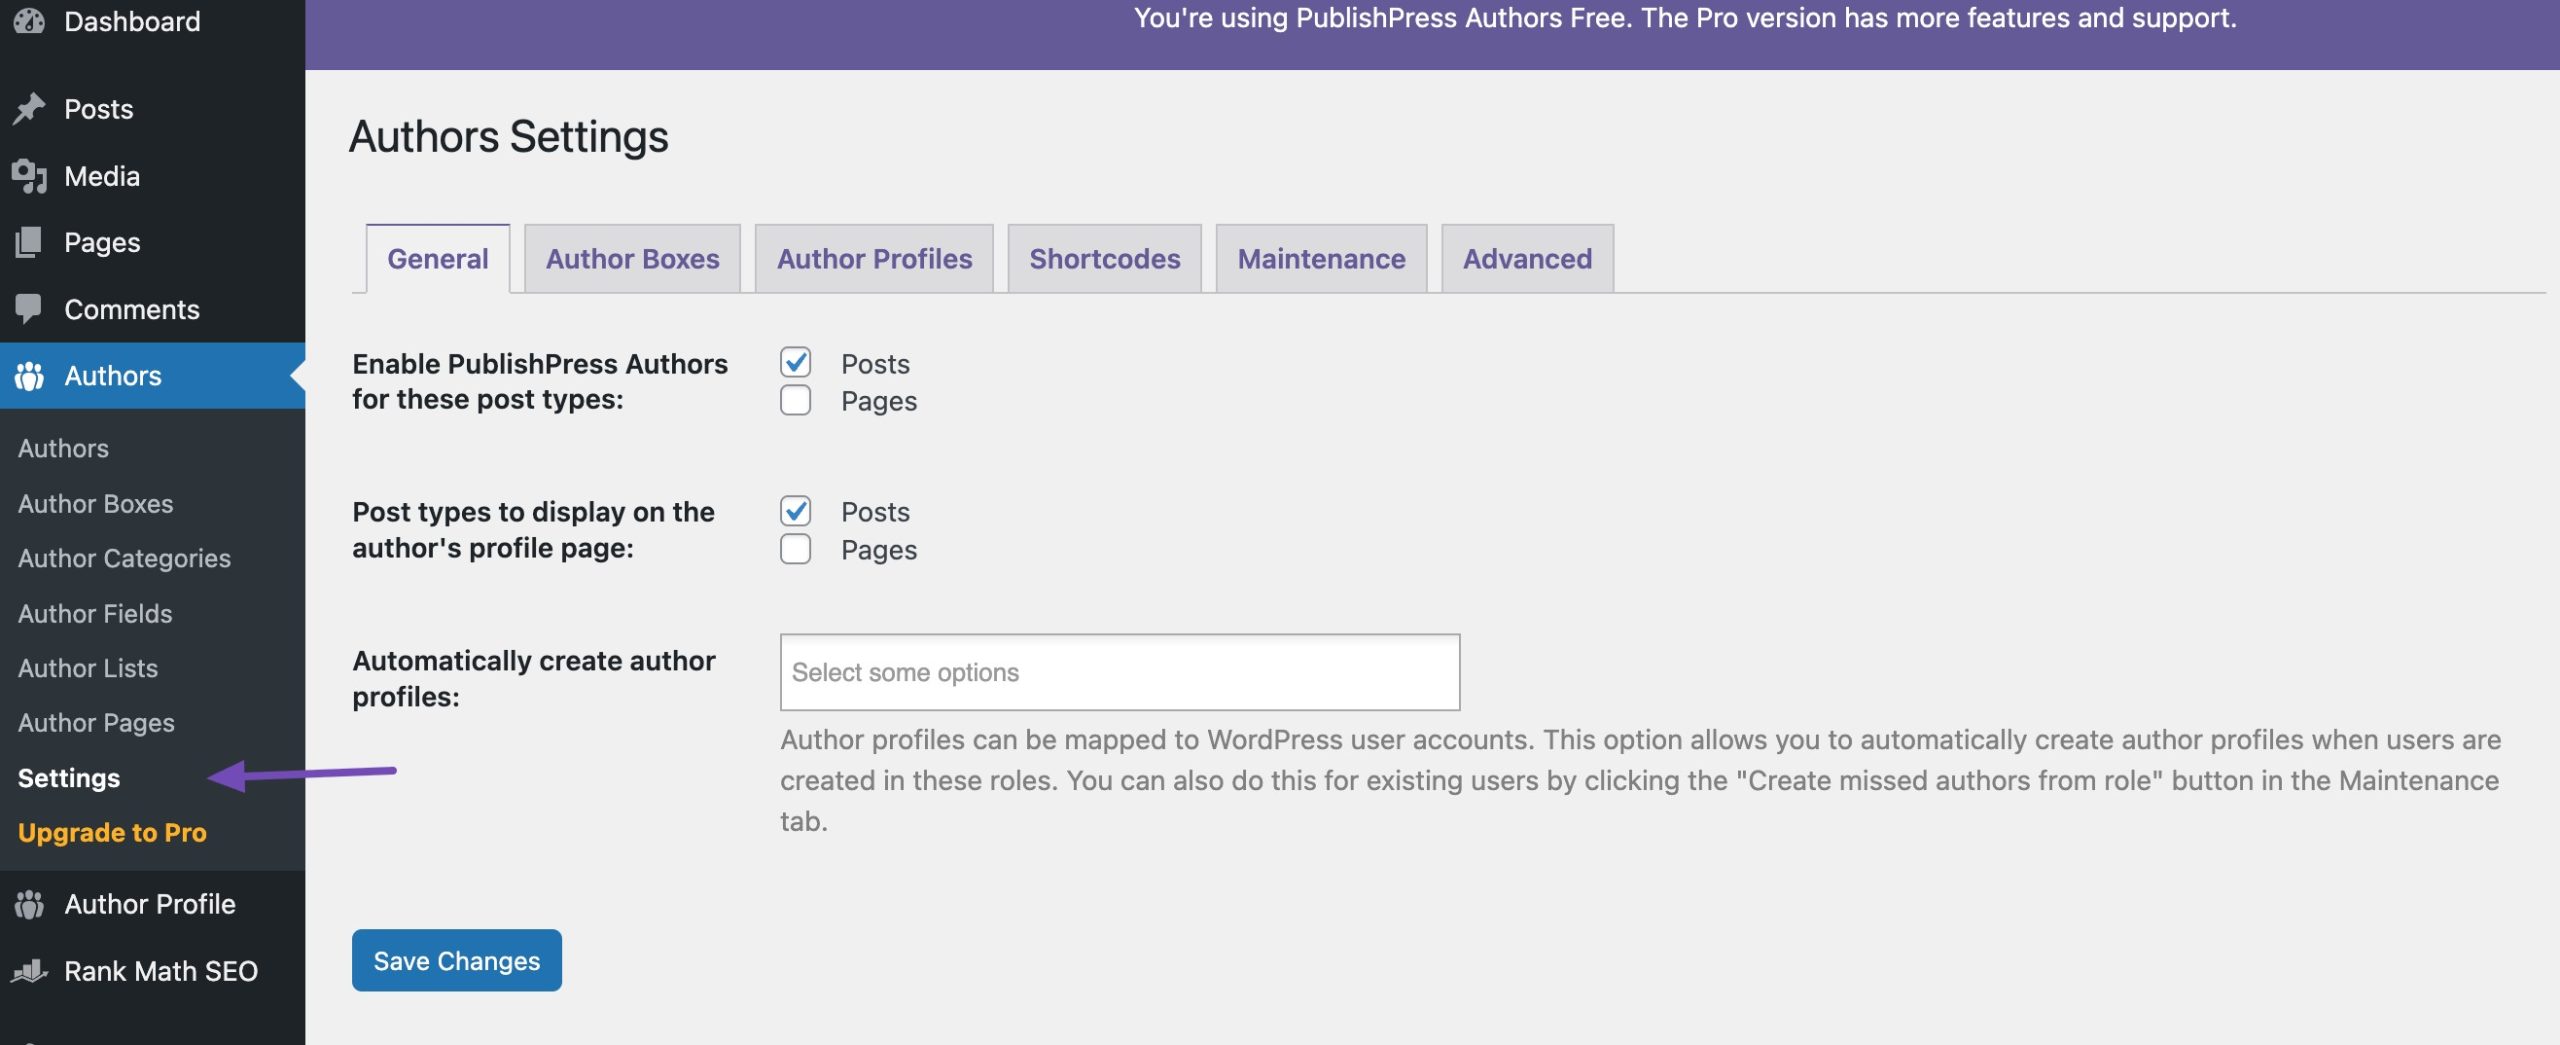Open the Select some options role field
Screen dimensions: 2560x1045
click(1120, 672)
